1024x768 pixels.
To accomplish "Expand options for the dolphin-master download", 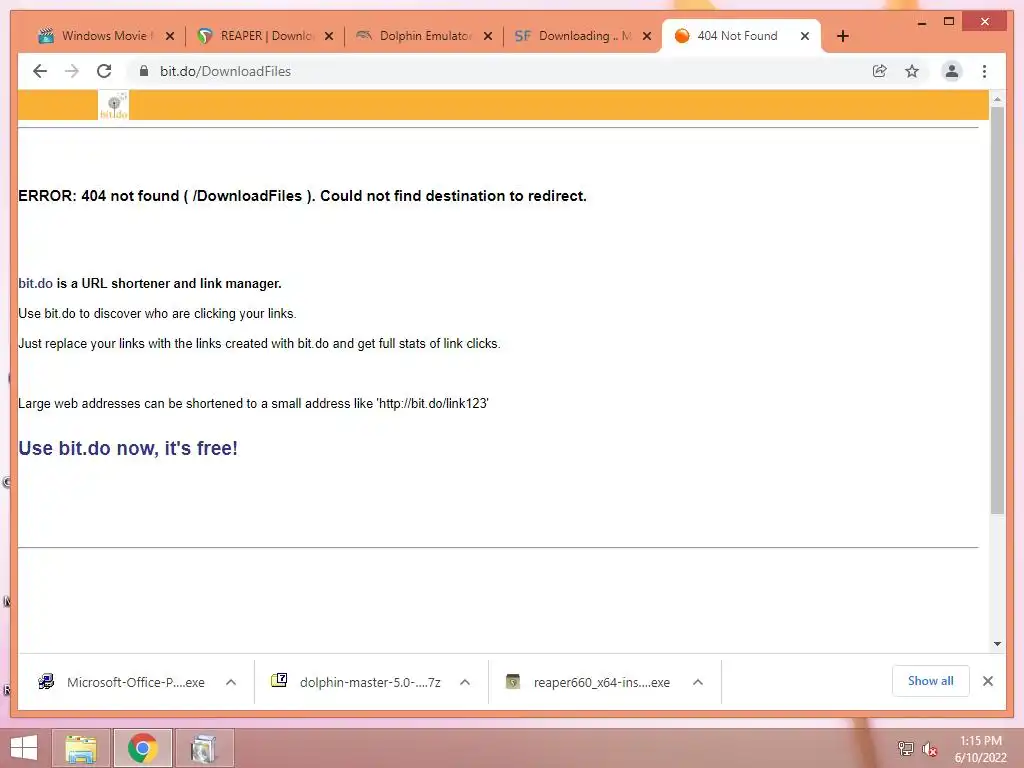I will [464, 682].
